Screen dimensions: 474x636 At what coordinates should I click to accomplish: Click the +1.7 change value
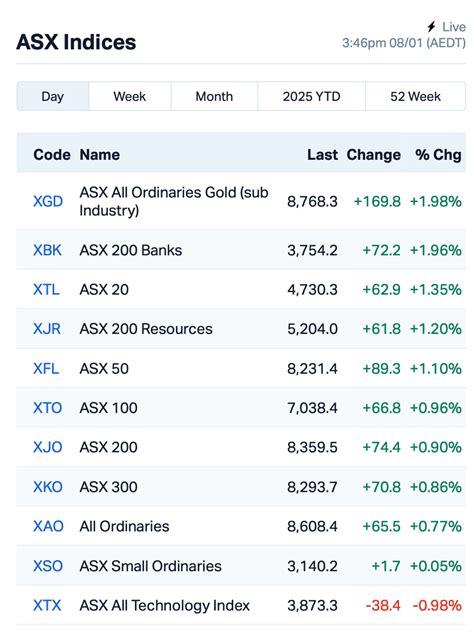[x=386, y=566]
